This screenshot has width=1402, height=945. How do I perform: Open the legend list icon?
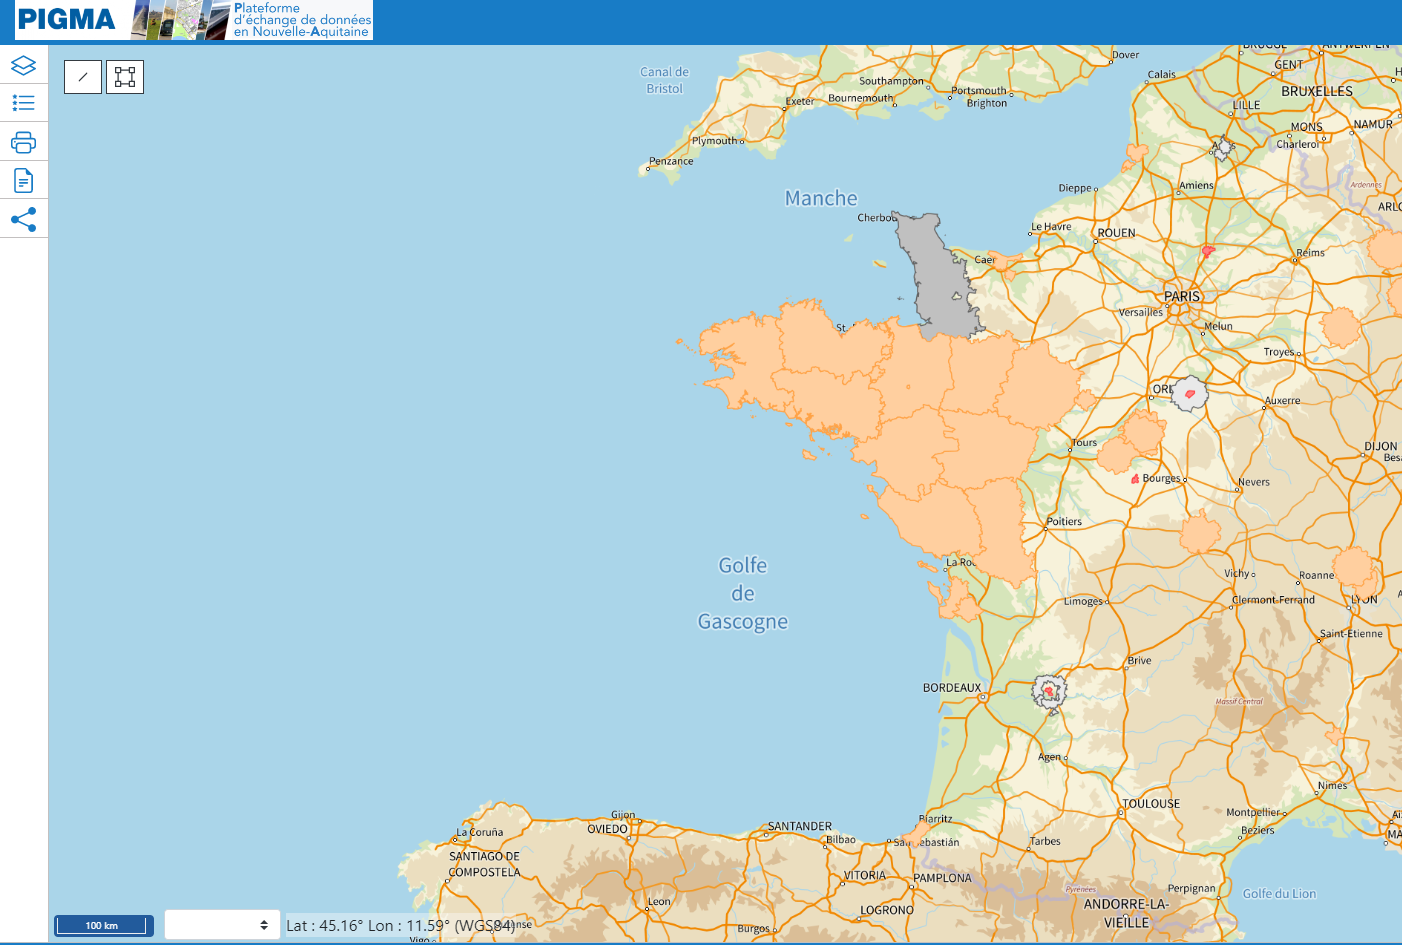(23, 103)
